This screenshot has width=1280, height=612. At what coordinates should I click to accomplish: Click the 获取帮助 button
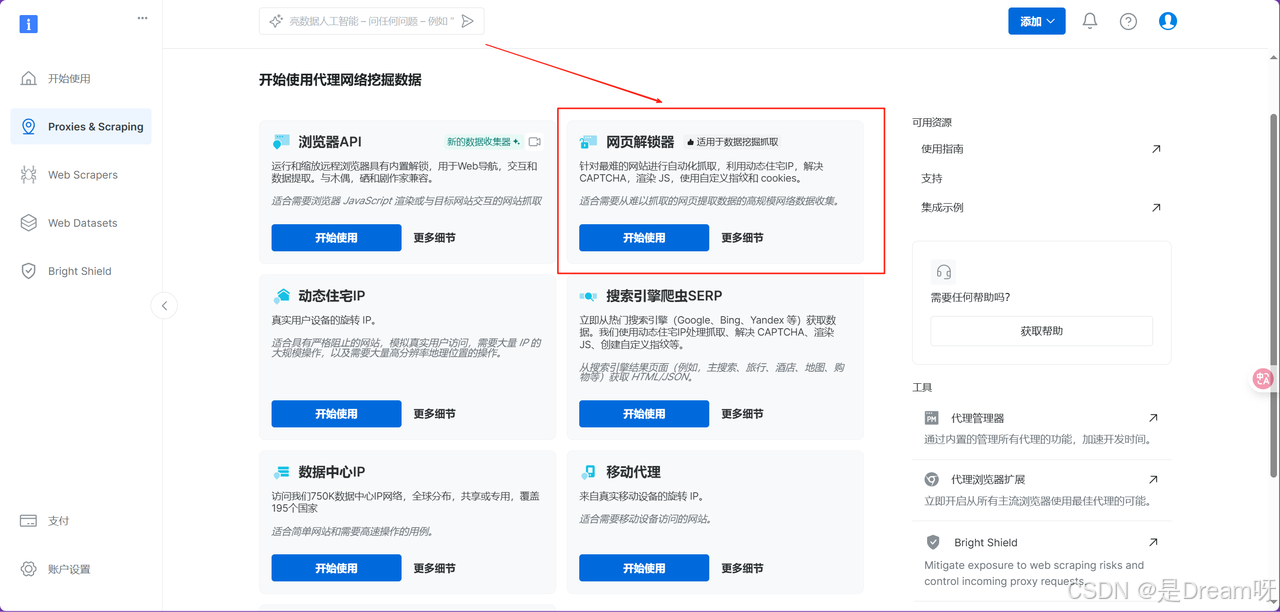coord(1041,331)
